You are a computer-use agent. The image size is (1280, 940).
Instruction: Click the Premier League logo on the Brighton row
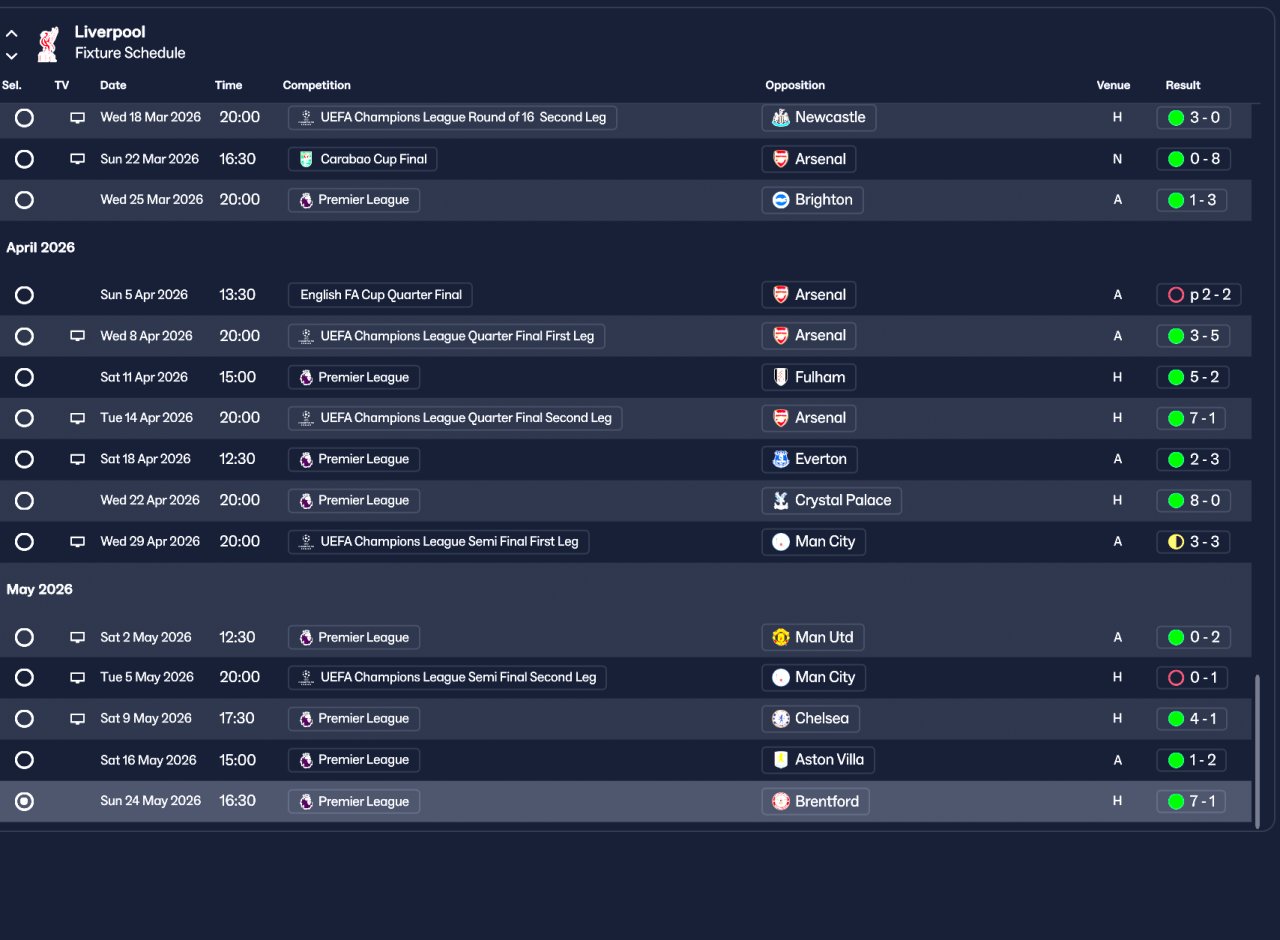(x=306, y=200)
